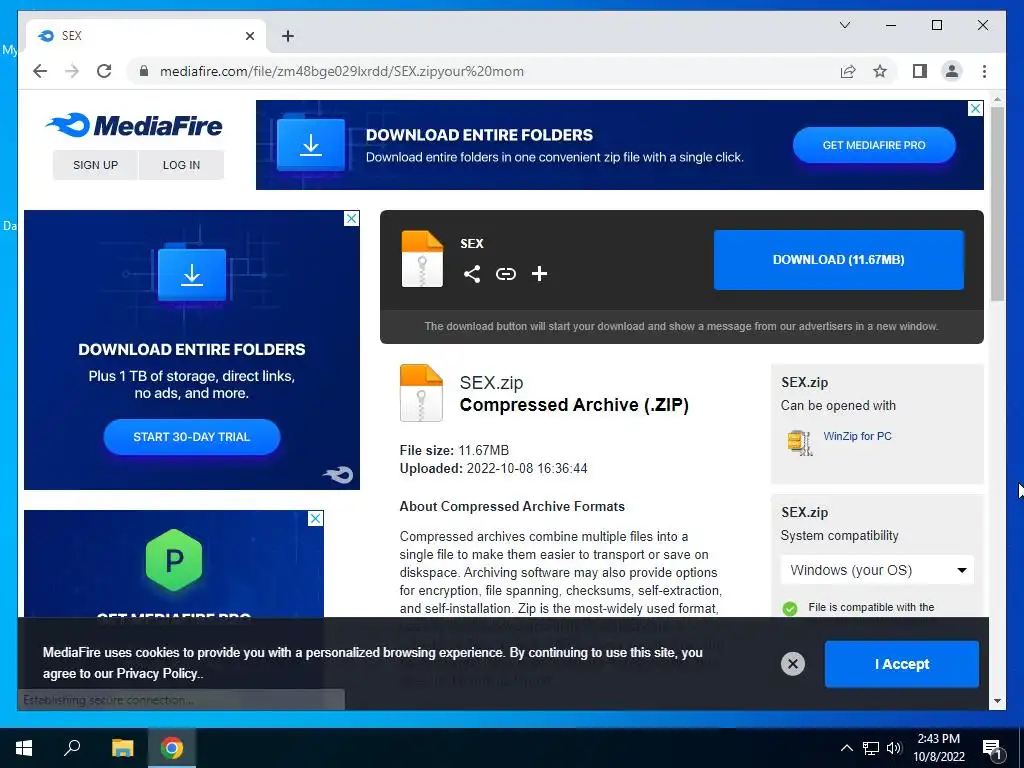
Task: Go forward in browser history
Action: (x=72, y=71)
